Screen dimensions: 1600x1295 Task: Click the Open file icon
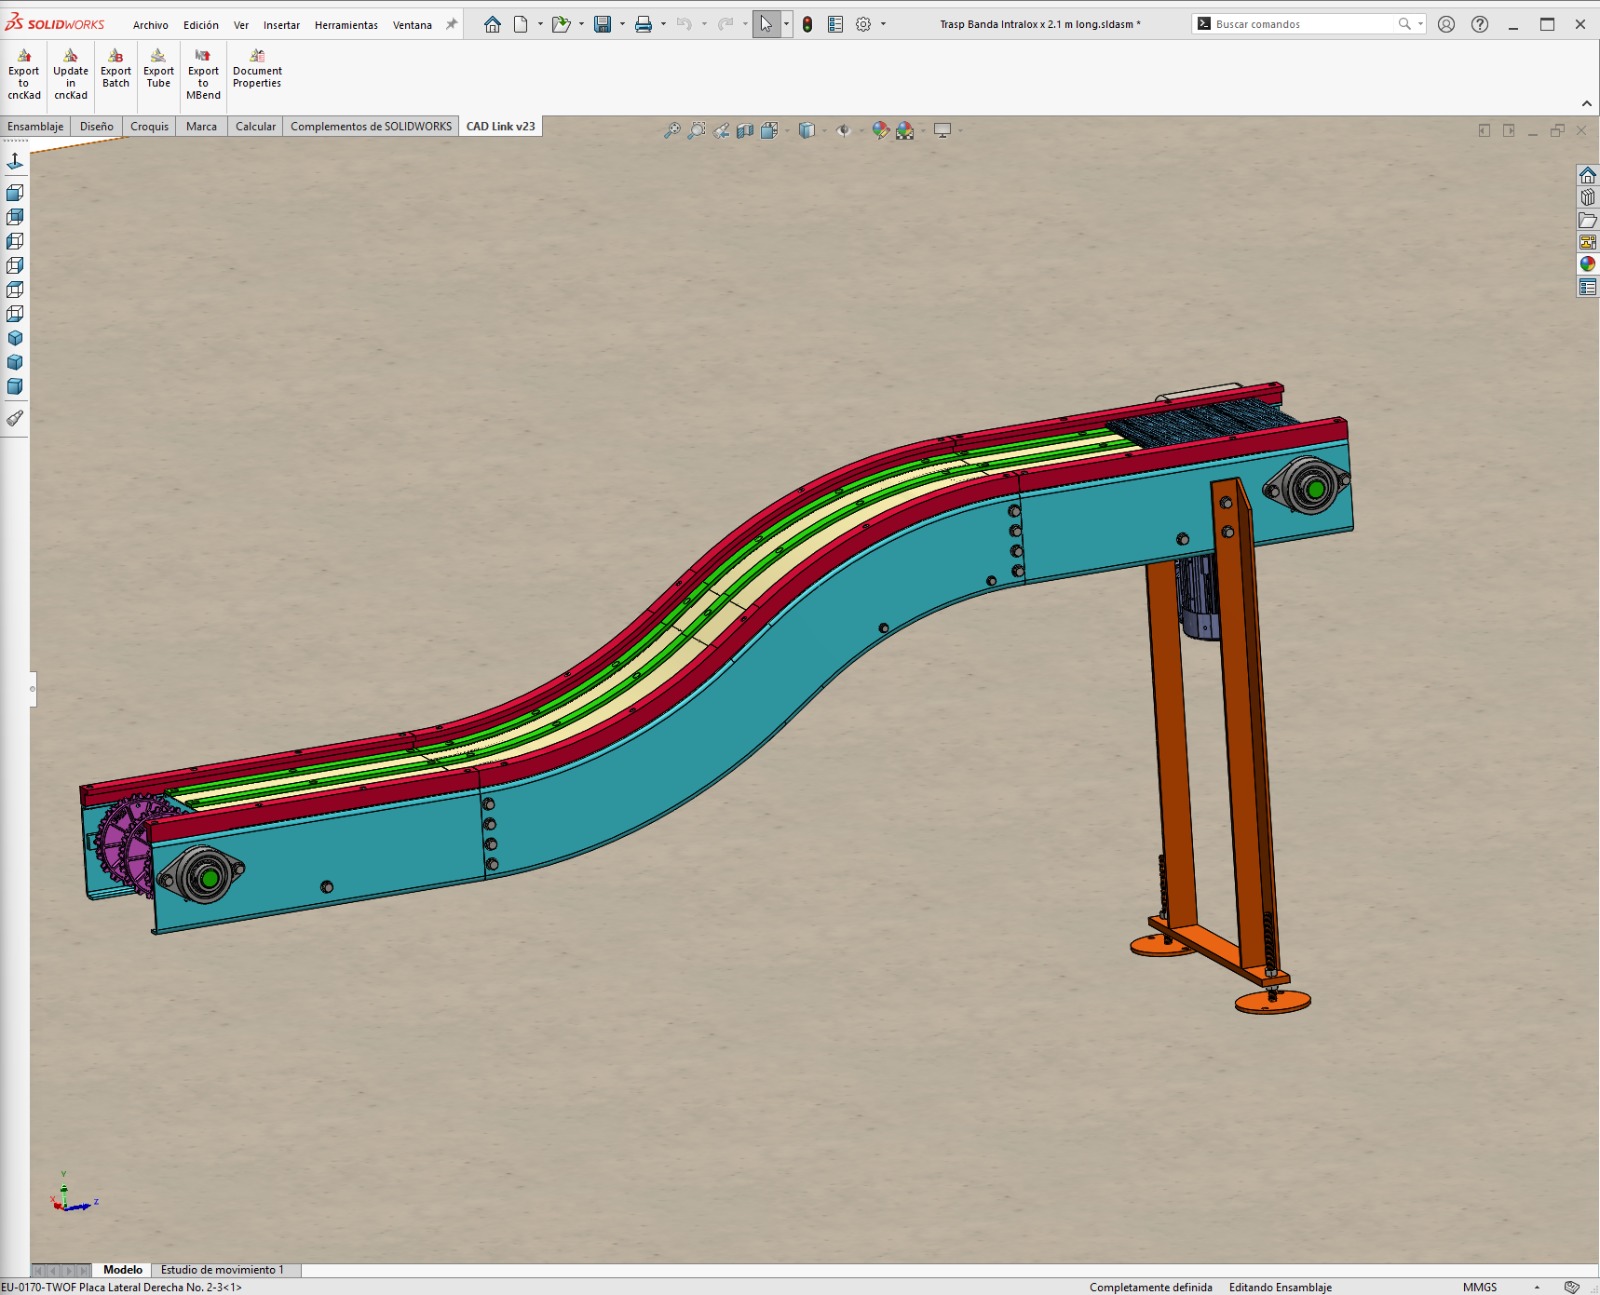pyautogui.click(x=561, y=24)
